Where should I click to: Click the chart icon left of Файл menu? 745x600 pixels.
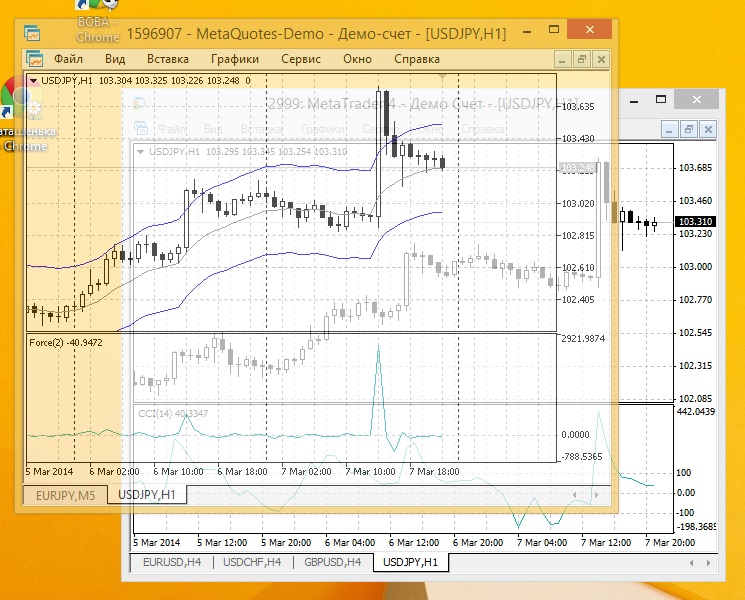point(34,59)
